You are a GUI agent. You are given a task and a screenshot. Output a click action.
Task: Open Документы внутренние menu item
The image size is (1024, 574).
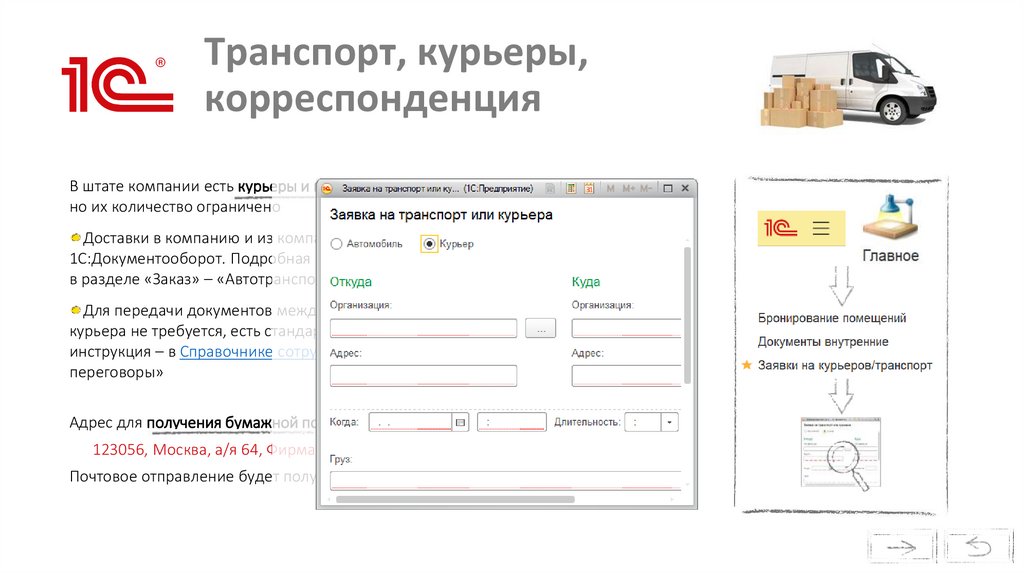pyautogui.click(x=823, y=342)
